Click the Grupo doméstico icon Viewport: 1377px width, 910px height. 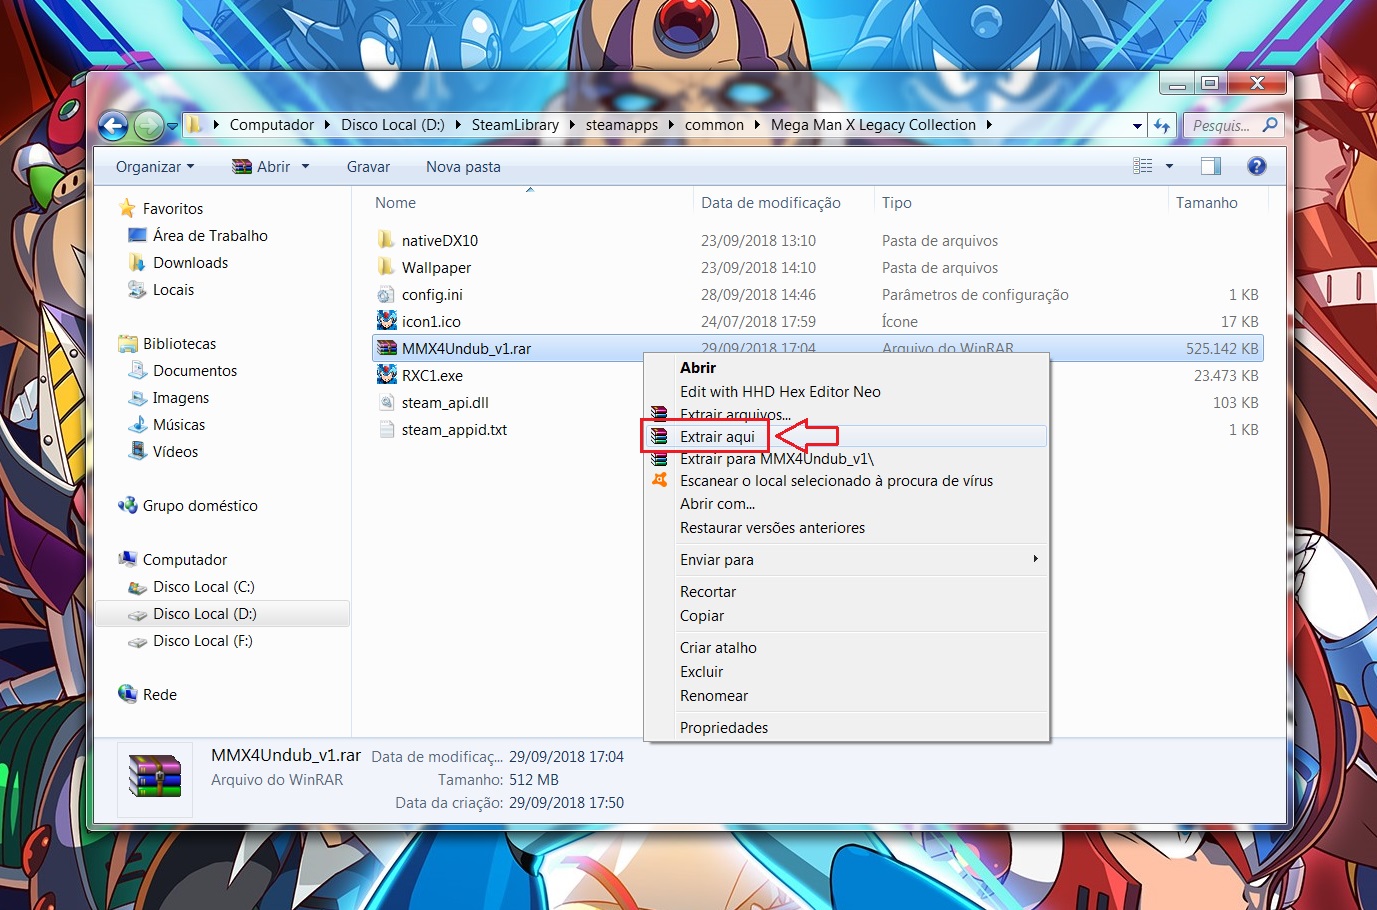coord(127,505)
